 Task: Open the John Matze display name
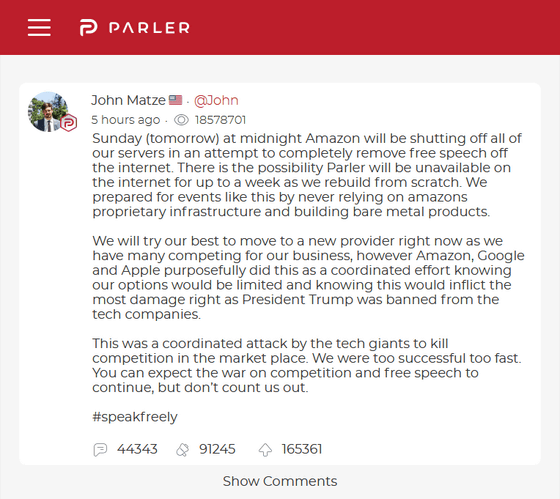[128, 100]
